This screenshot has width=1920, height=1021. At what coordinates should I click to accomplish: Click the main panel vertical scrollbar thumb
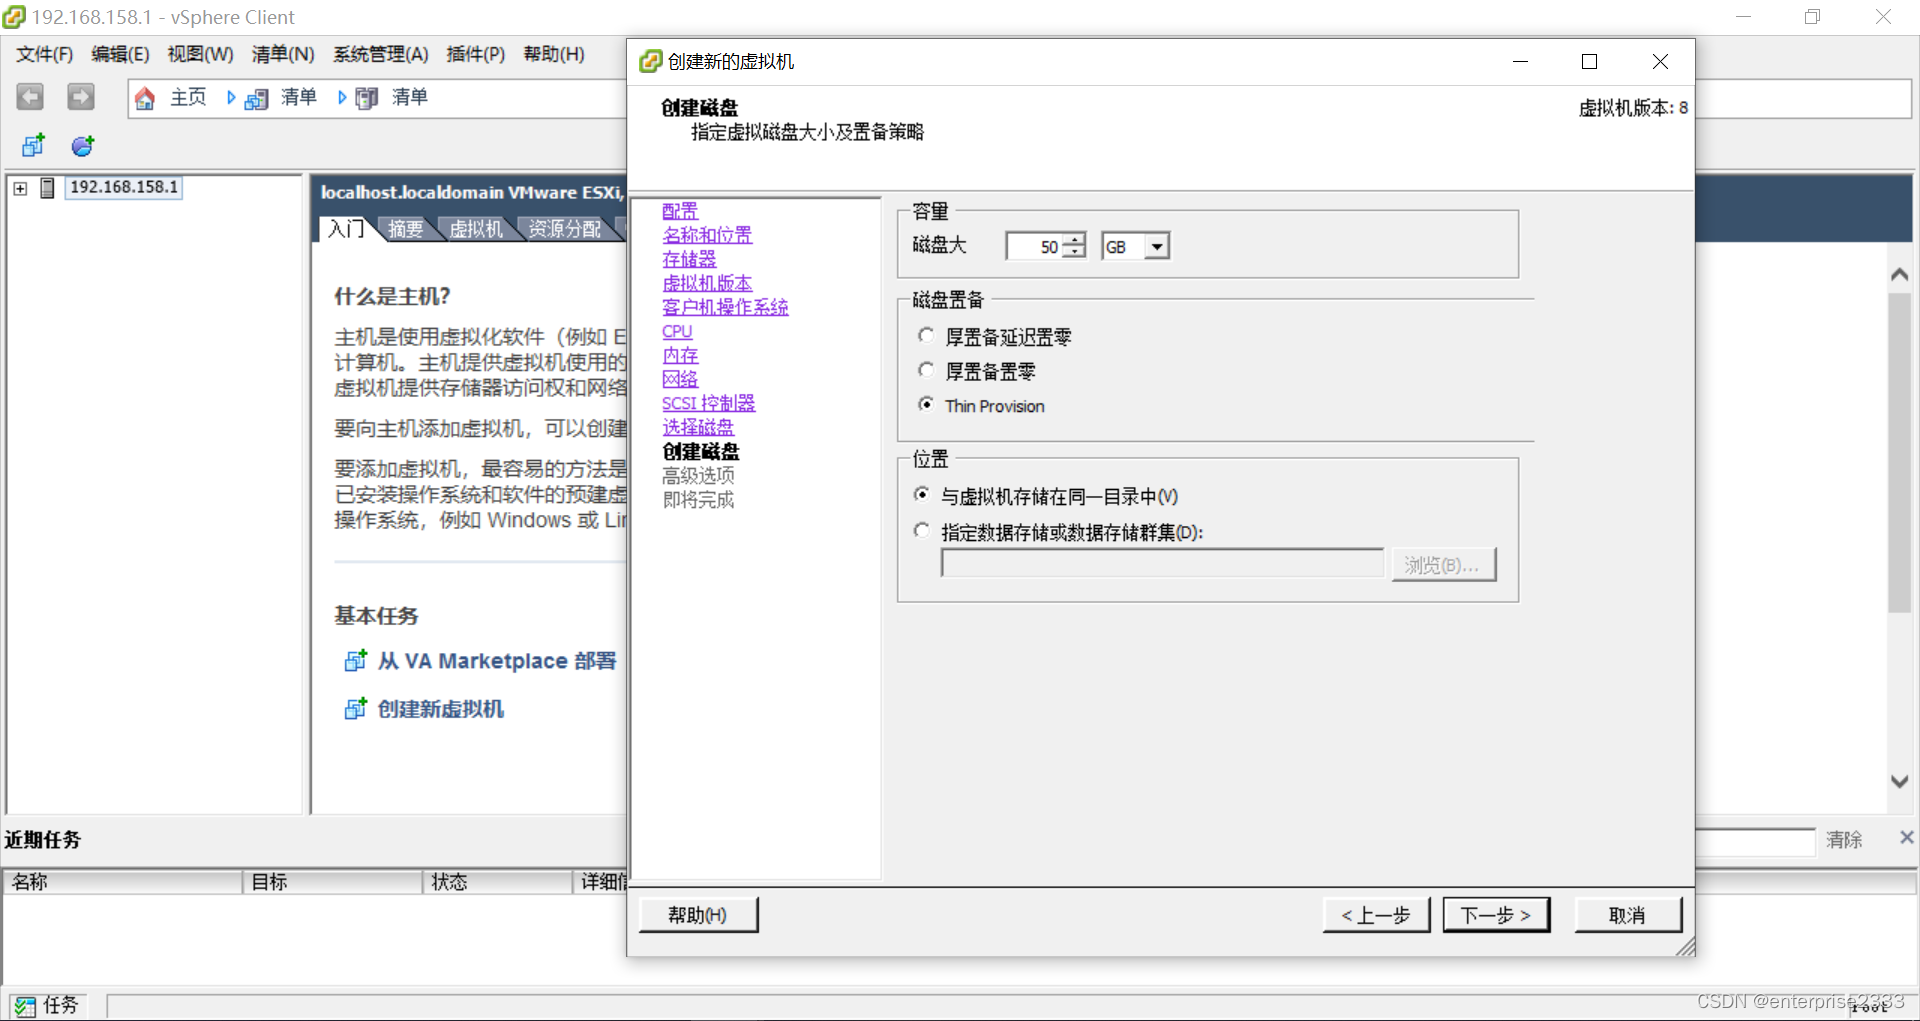(1900, 452)
